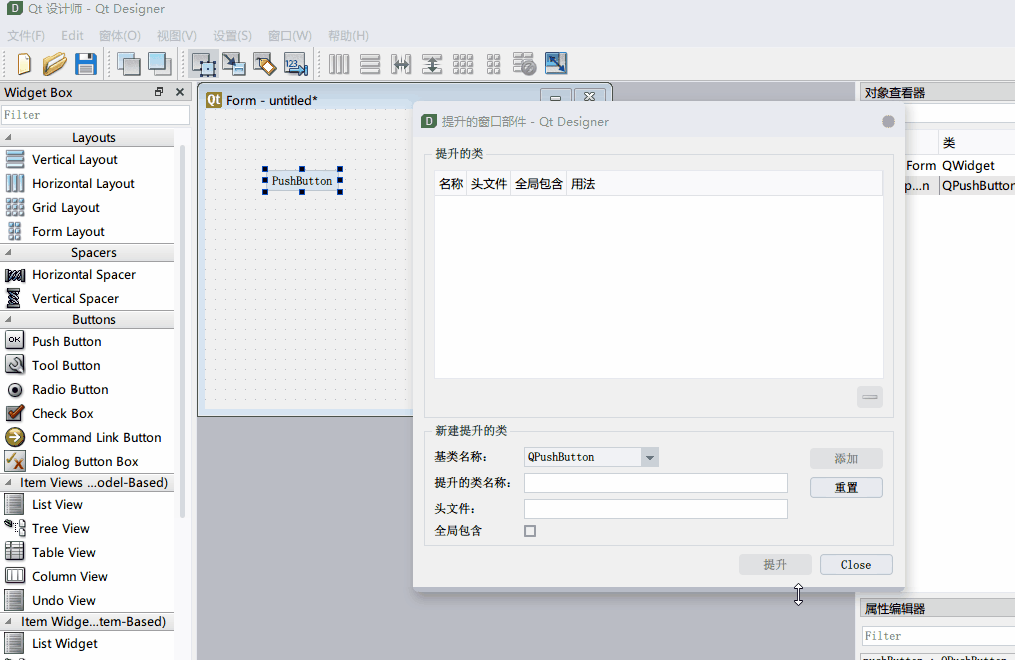Click the Bring to Front toolbar icon
Viewport: 1015px width, 660px height.
point(159,64)
